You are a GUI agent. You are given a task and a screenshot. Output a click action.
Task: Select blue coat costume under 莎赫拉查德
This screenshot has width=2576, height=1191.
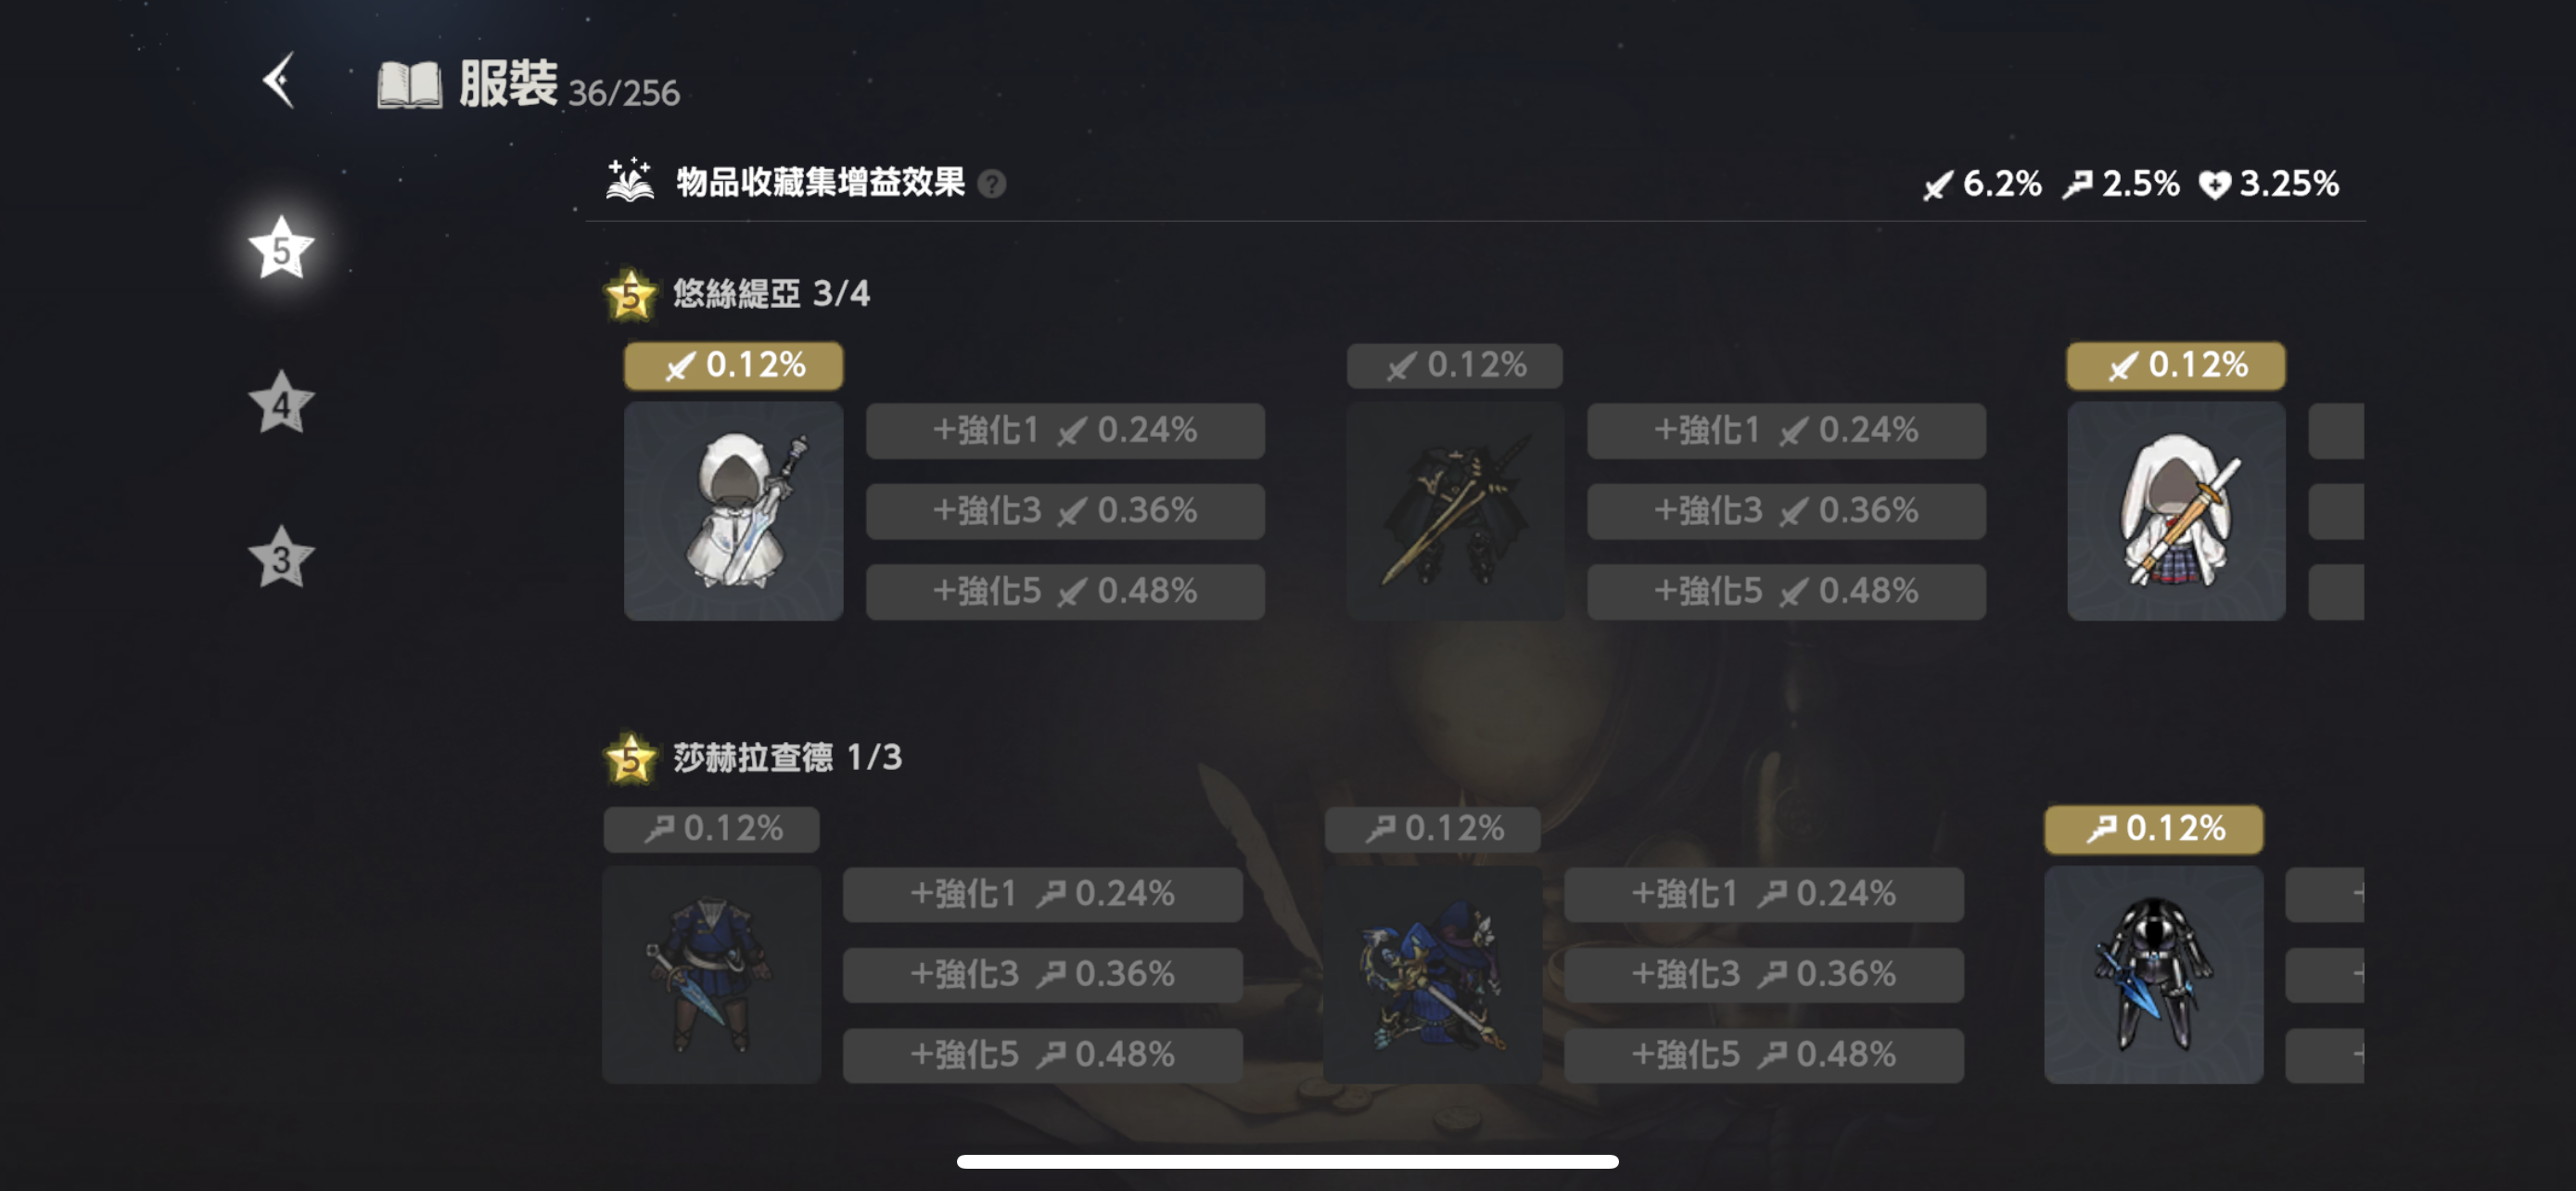tap(711, 974)
